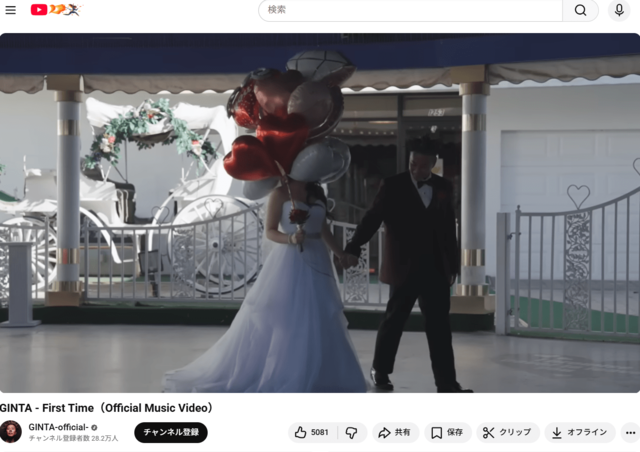Viewport: 640px width, 452px height.
Task: Focus the 検索 search input field
Action: coord(410,10)
